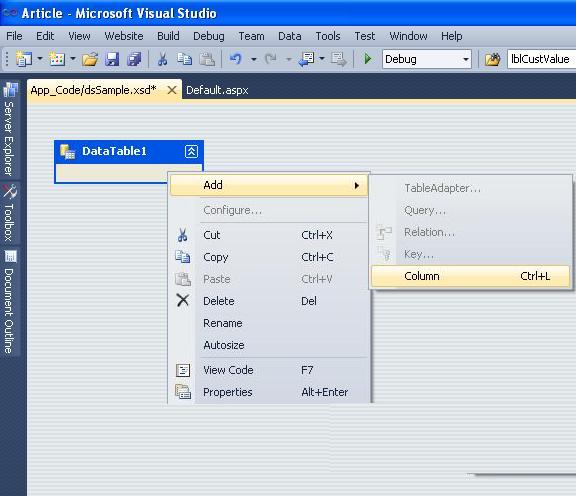Click the Delete X icon in context menu
Screen dimensions: 576x496
tap(183, 301)
